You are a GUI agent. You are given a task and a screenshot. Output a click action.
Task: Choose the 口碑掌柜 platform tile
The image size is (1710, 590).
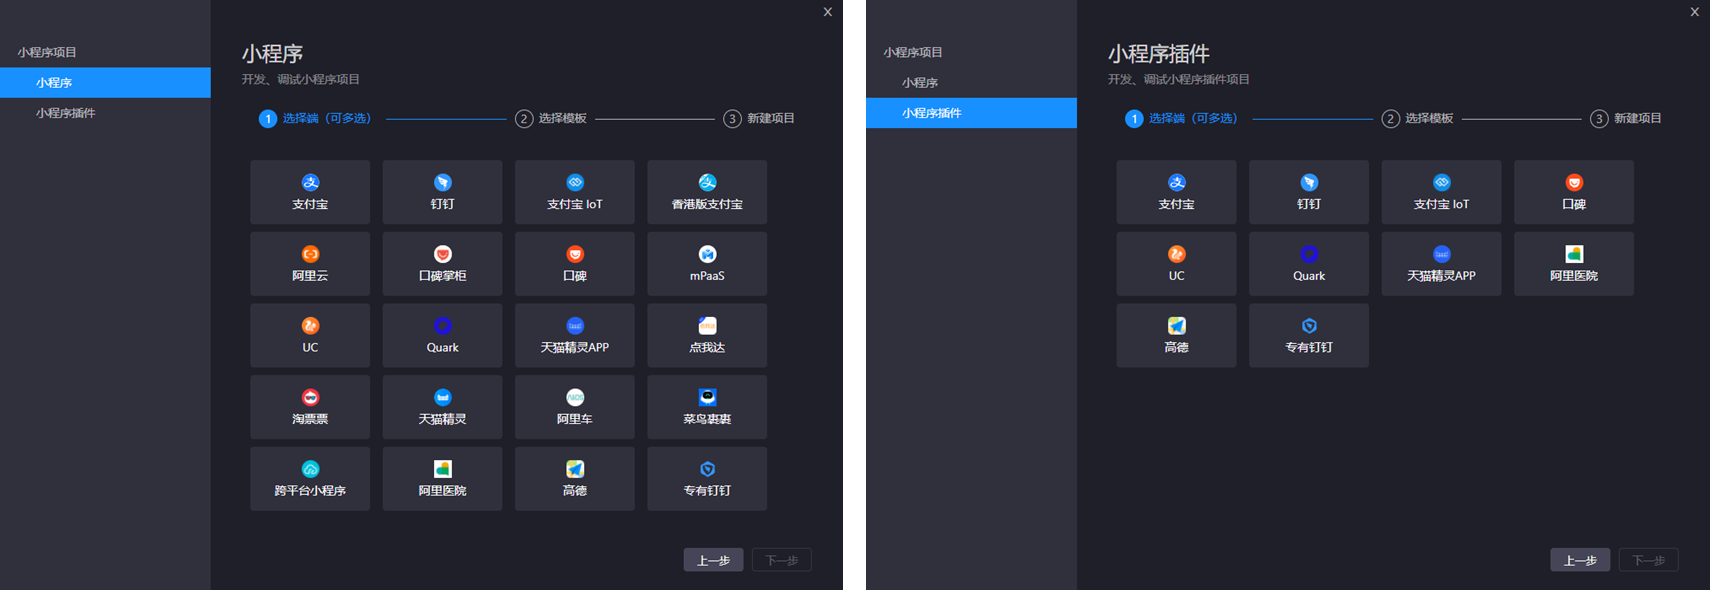point(442,264)
